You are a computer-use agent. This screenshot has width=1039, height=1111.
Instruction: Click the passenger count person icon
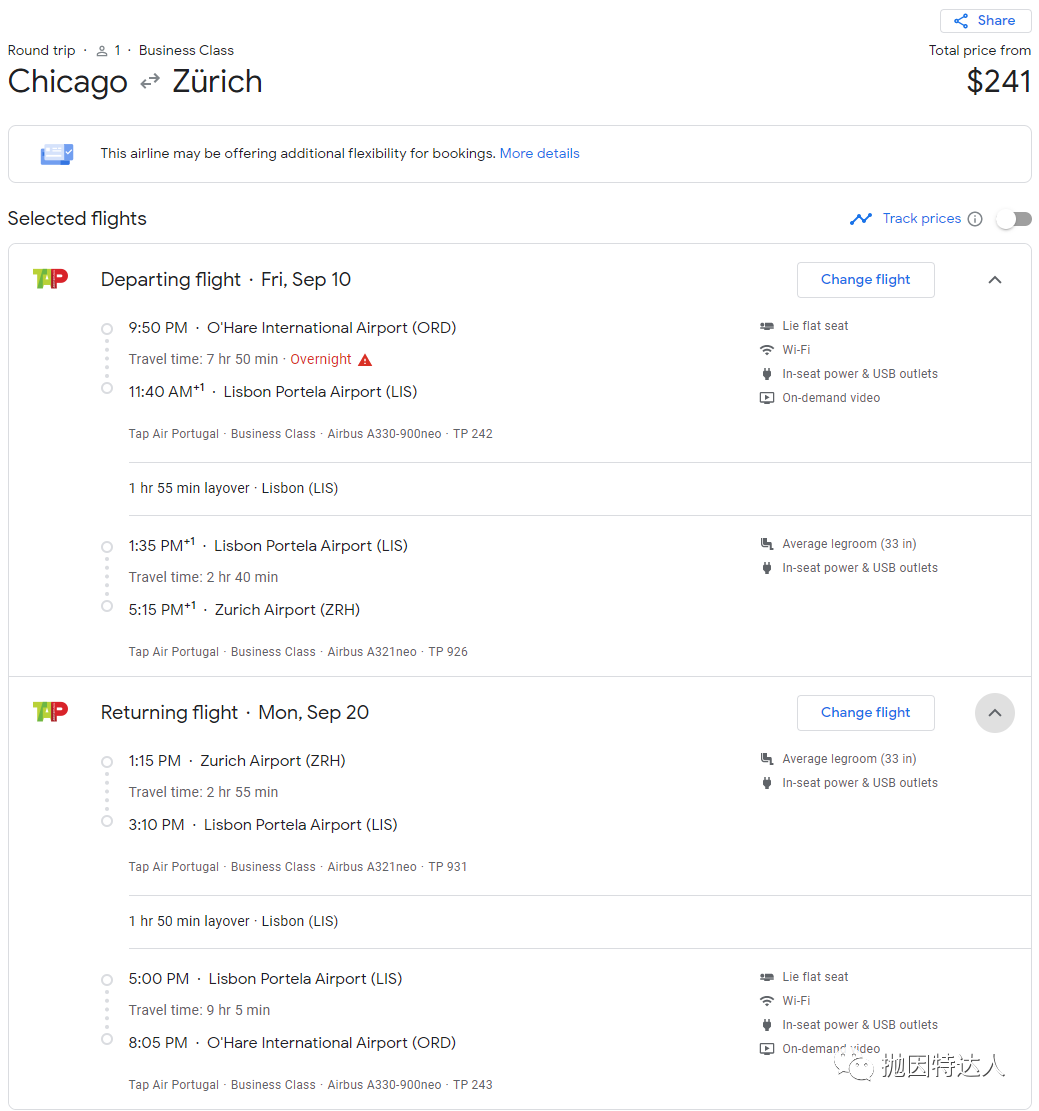[102, 51]
